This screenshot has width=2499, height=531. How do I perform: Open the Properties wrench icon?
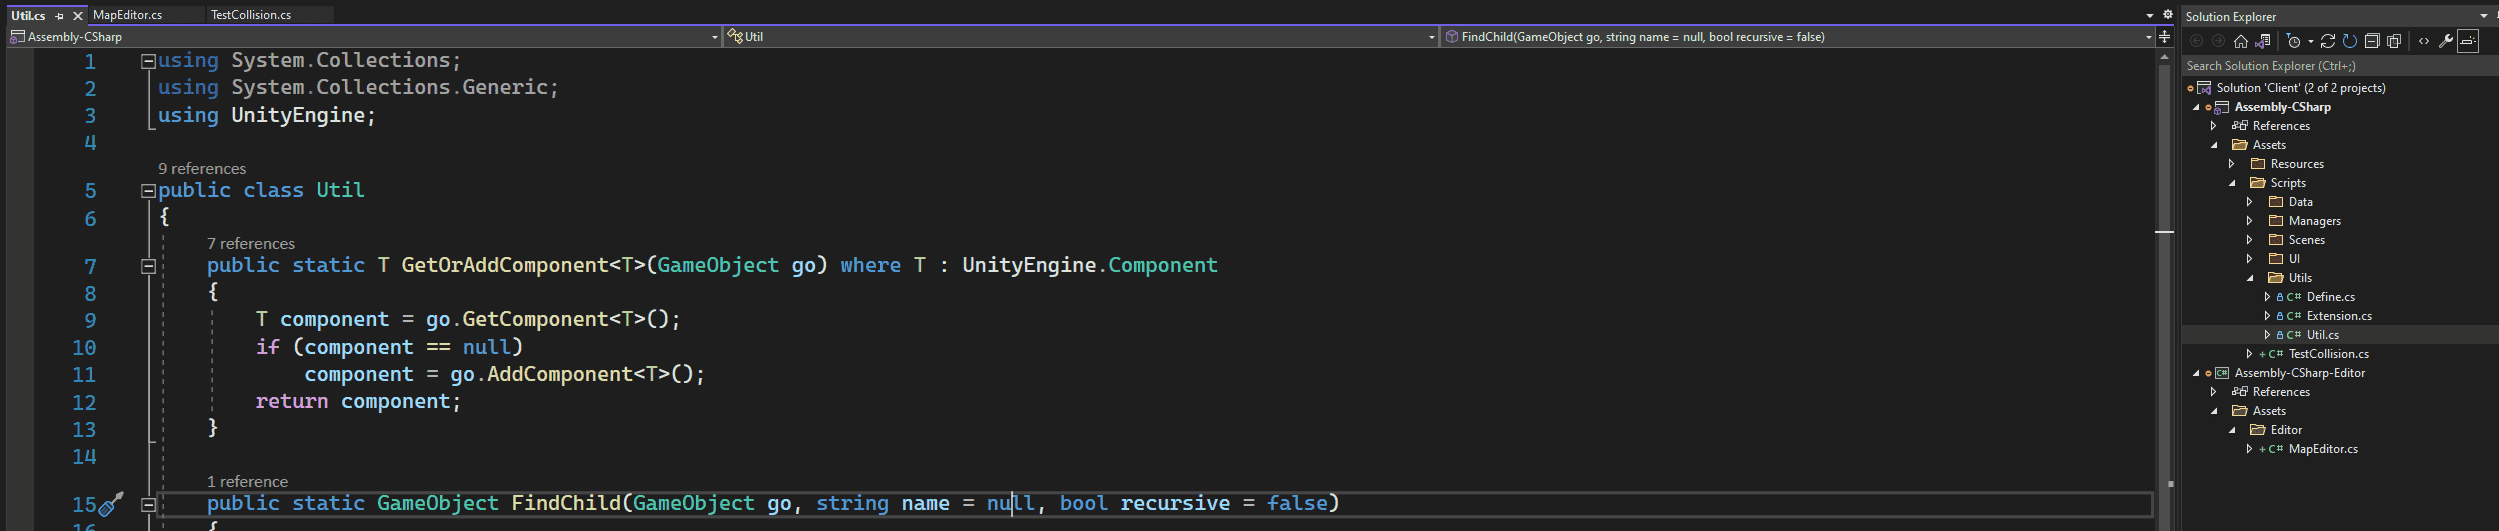point(2446,41)
